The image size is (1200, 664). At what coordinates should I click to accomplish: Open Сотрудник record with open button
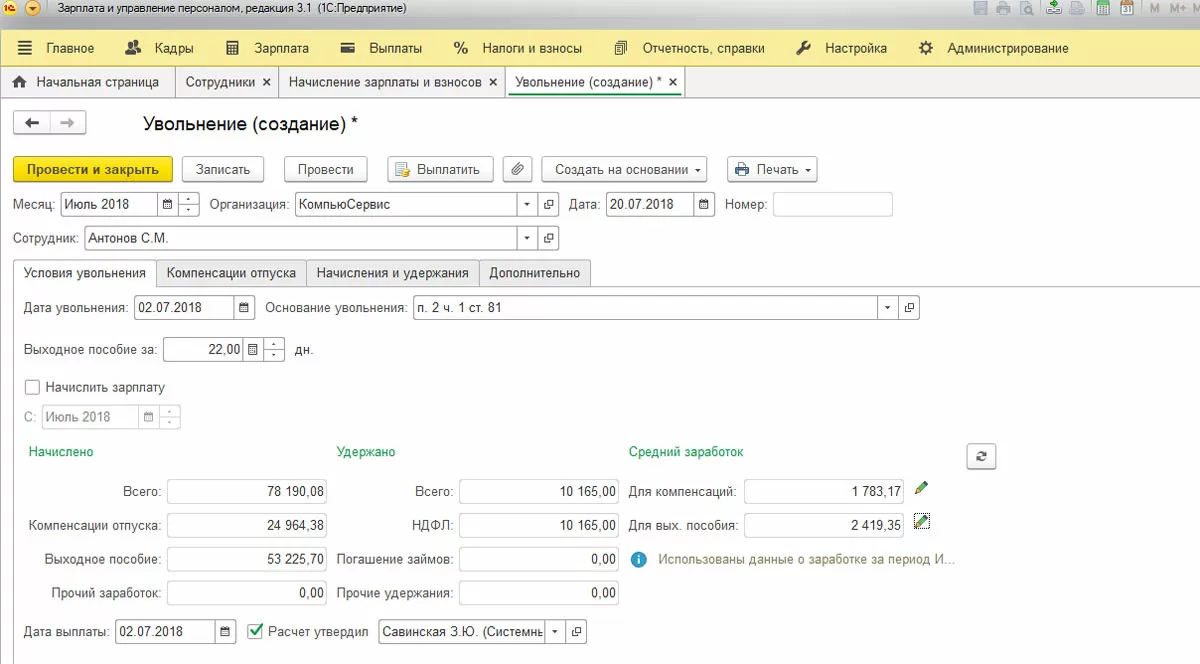pyautogui.click(x=549, y=238)
